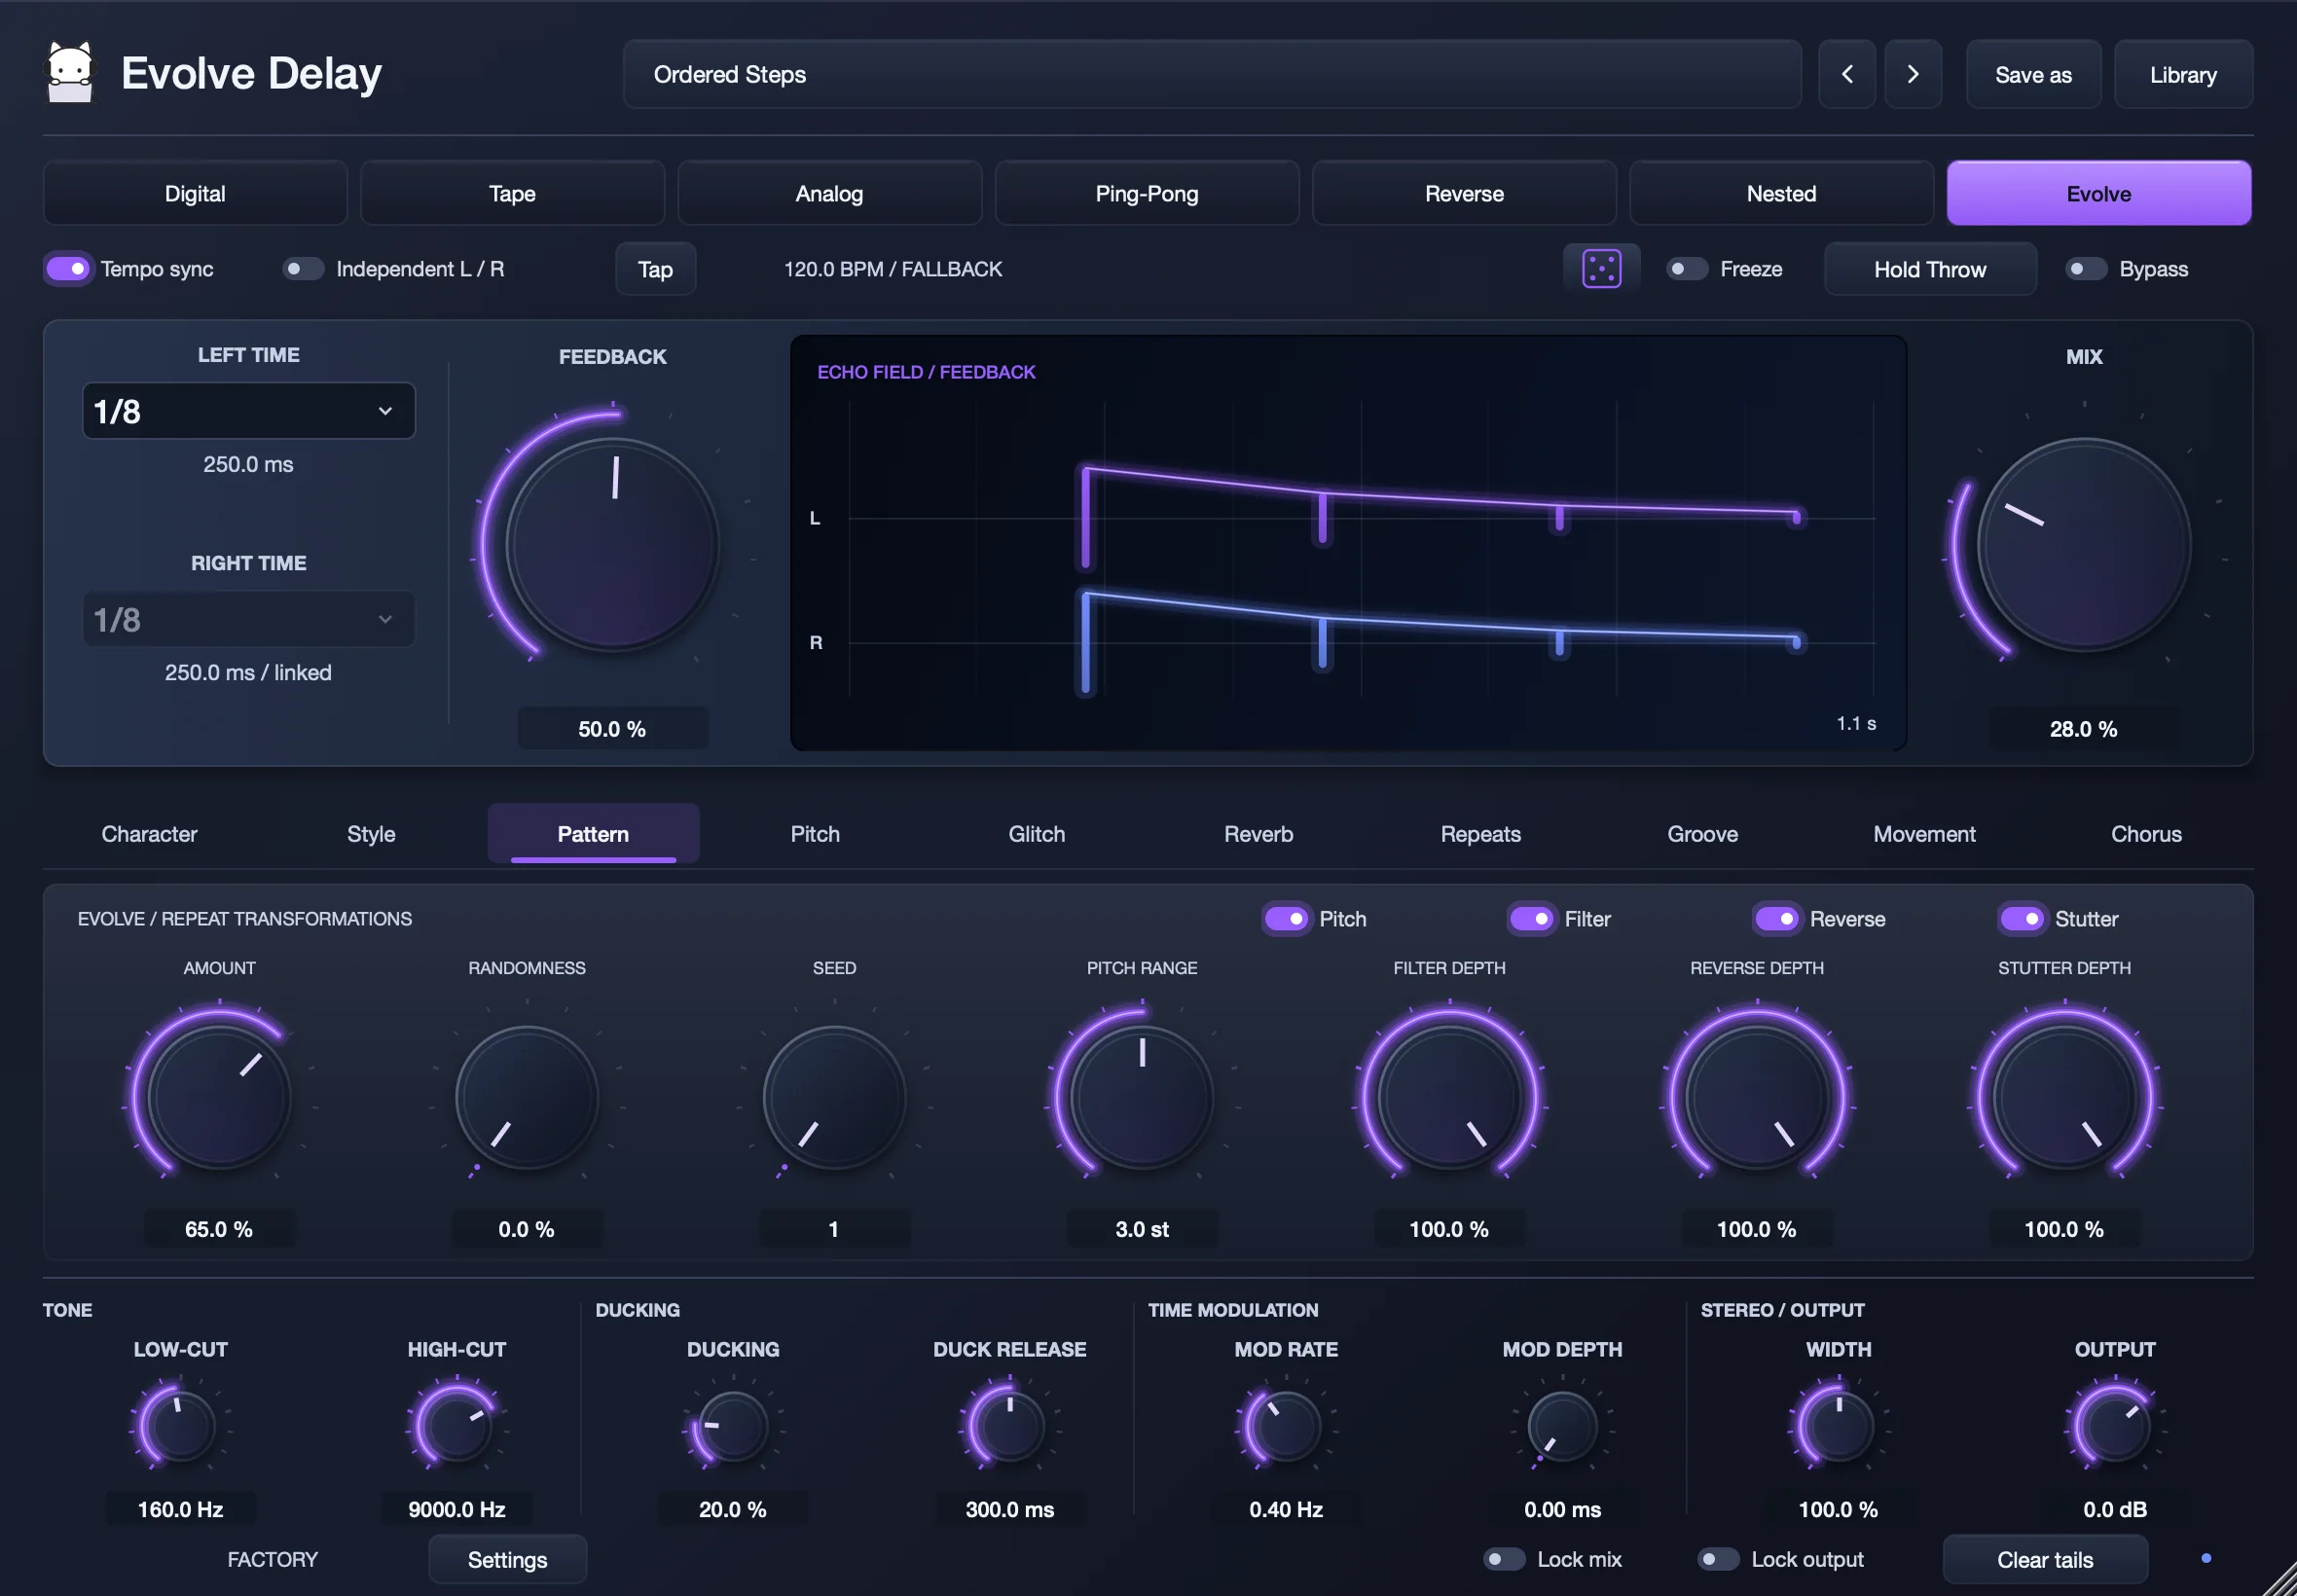
Task: Click the Evolve Delay cat logo
Action: [70, 72]
